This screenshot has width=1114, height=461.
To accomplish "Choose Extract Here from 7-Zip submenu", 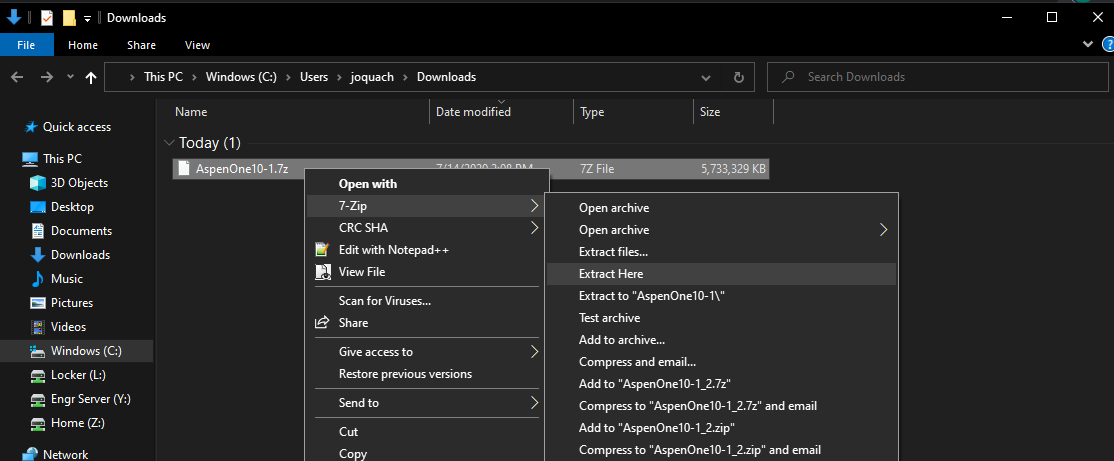I will [611, 274].
